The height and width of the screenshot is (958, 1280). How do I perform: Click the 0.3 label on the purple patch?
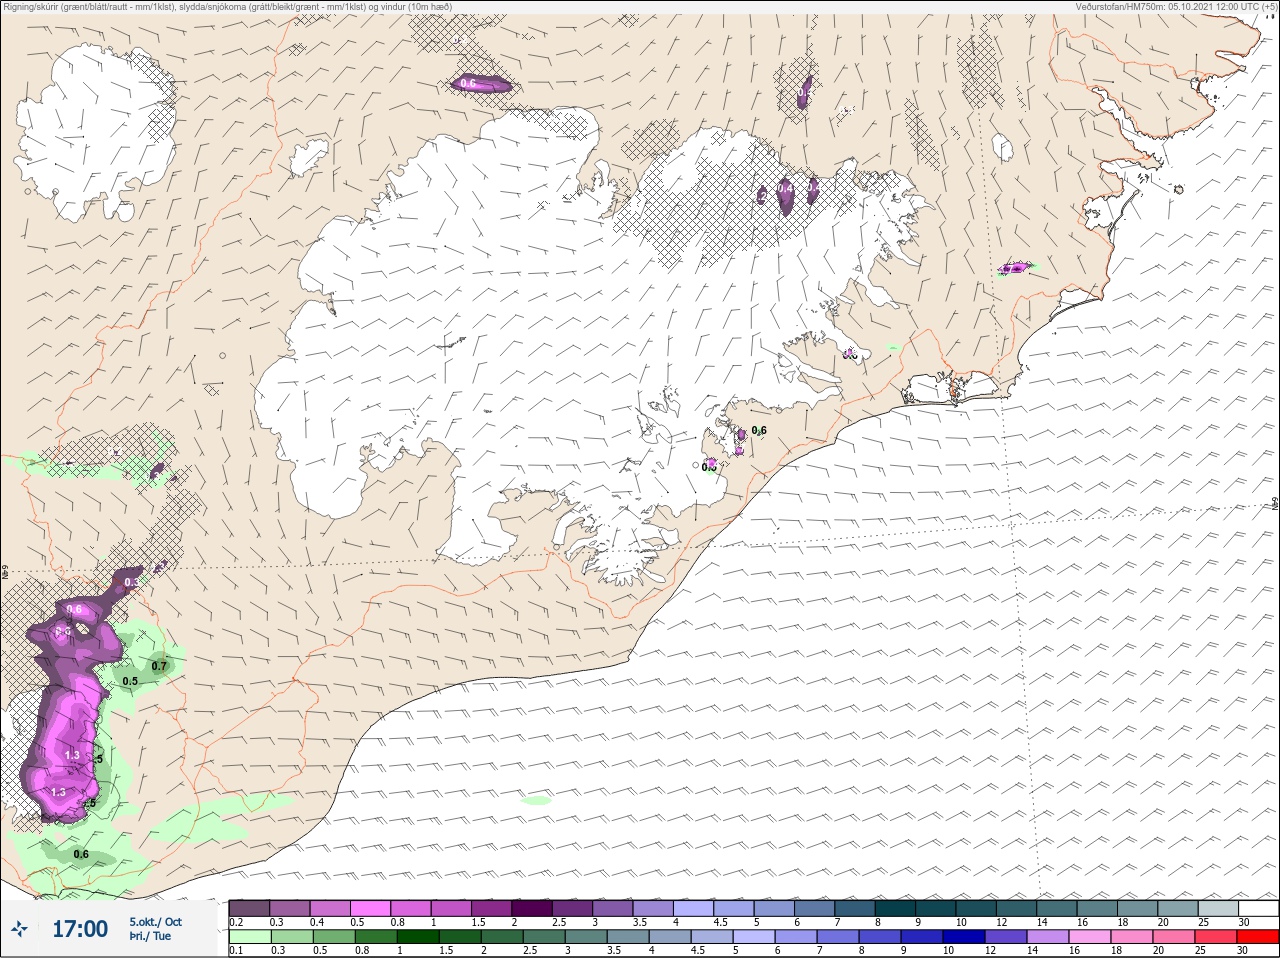131,582
